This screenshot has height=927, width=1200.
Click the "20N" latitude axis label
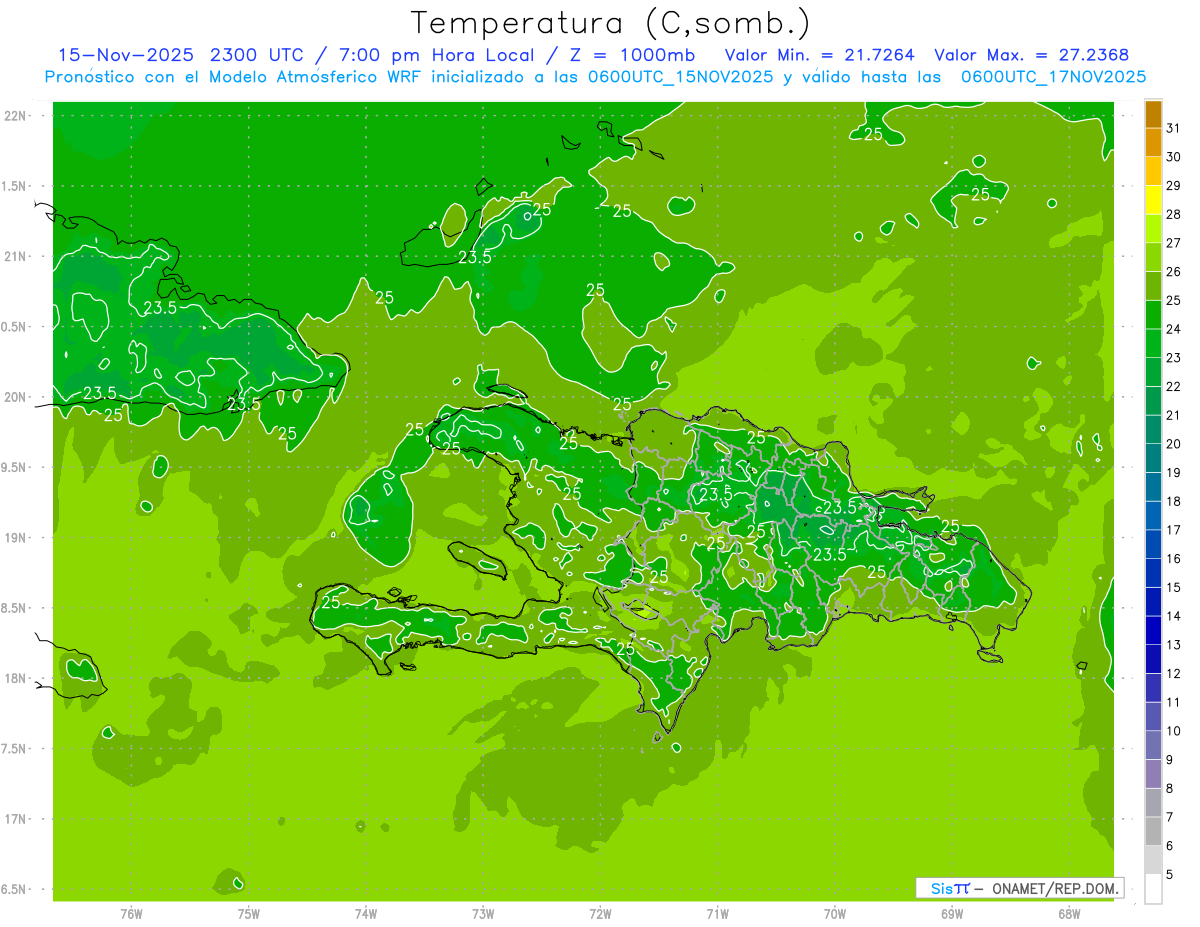click(x=14, y=397)
